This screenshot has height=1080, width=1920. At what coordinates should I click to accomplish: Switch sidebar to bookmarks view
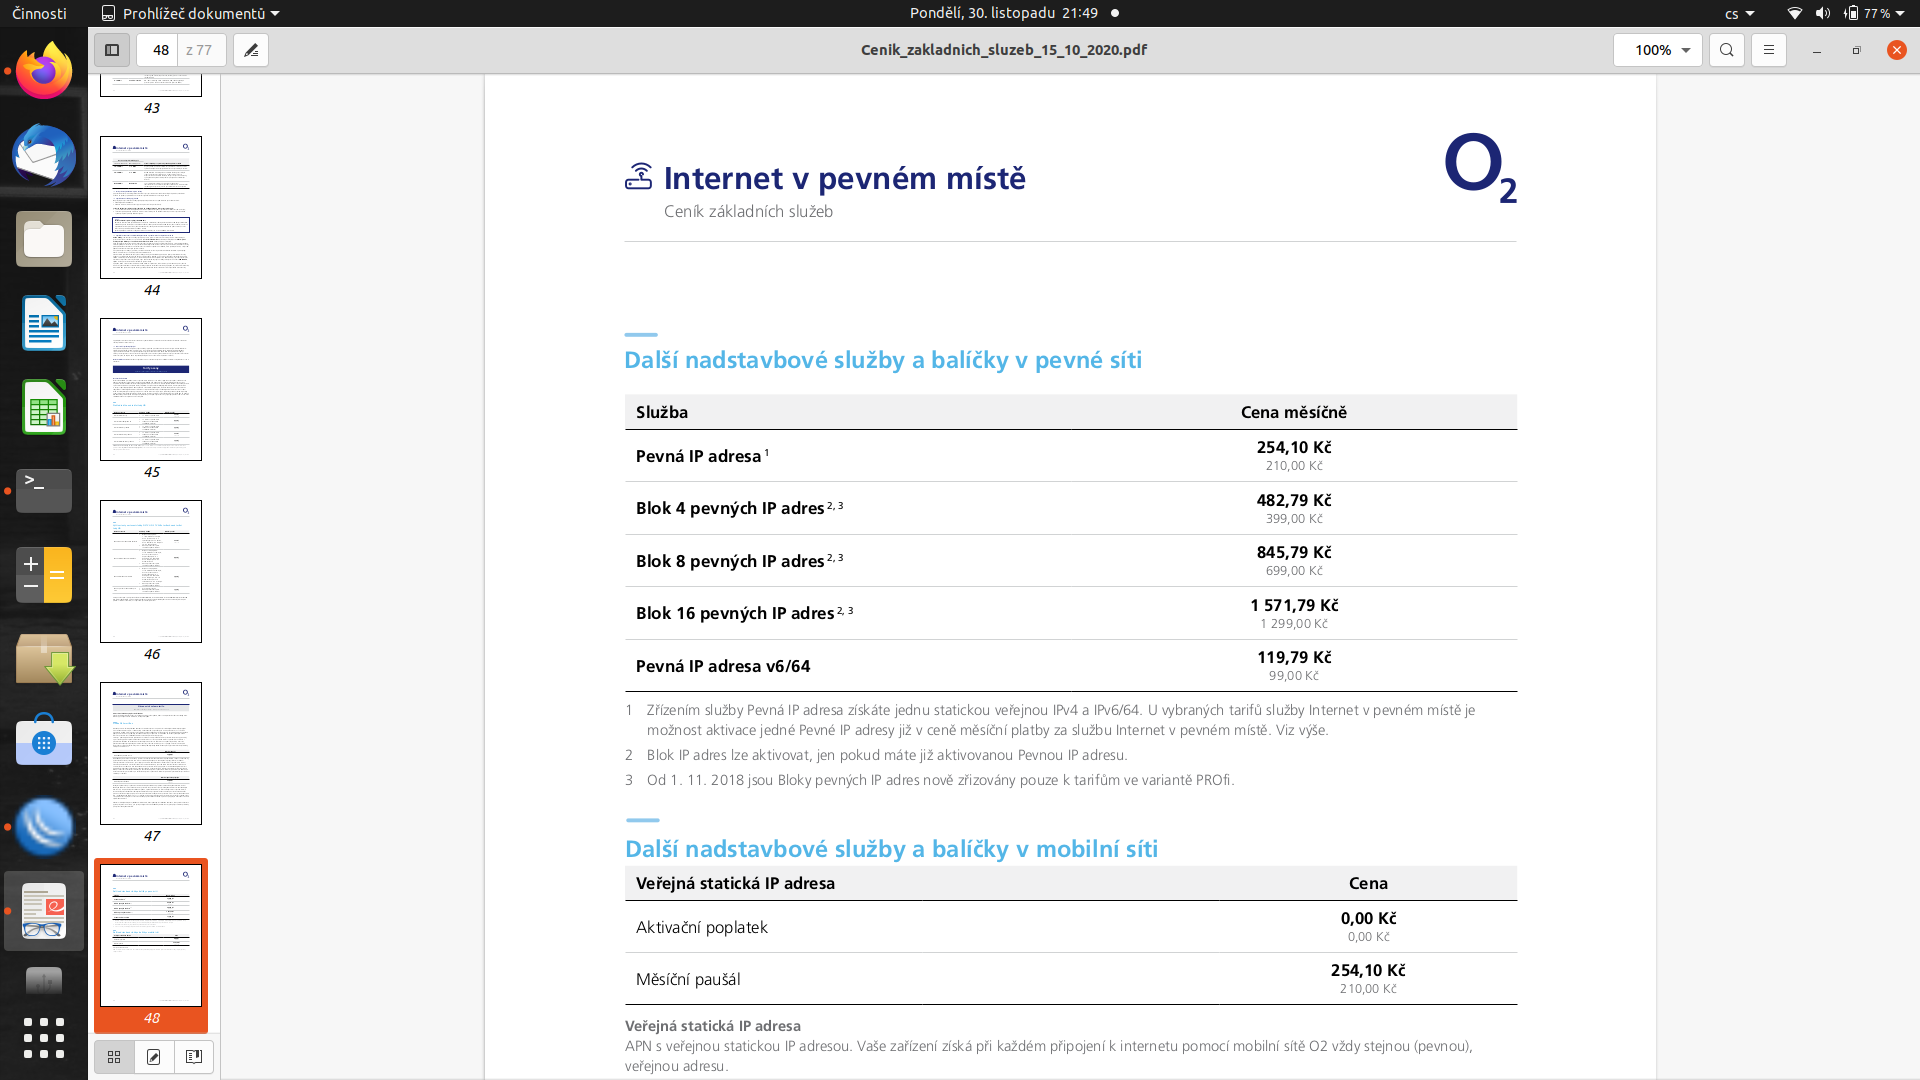pyautogui.click(x=194, y=1057)
